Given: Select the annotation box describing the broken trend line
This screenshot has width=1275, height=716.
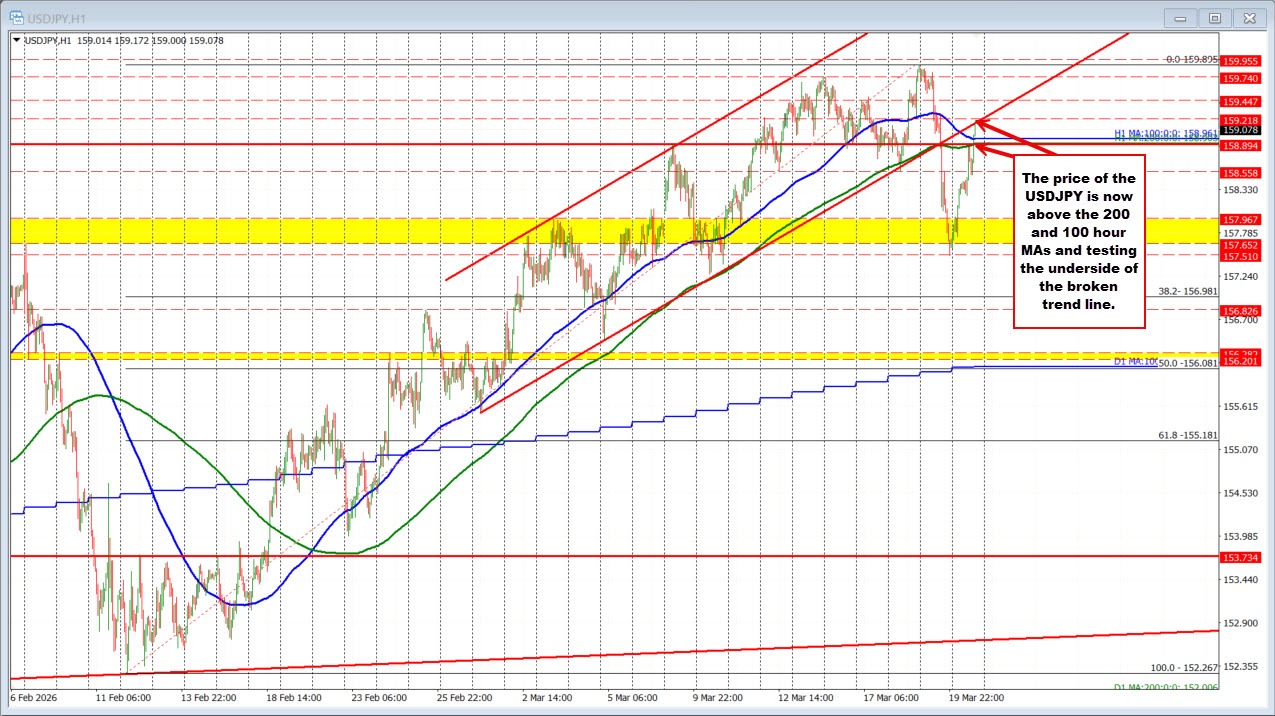Looking at the screenshot, I should [x=1079, y=243].
